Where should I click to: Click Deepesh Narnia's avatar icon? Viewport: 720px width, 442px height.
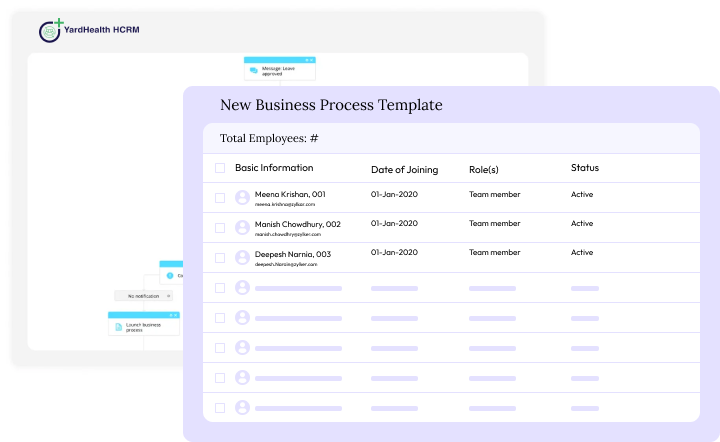(242, 257)
